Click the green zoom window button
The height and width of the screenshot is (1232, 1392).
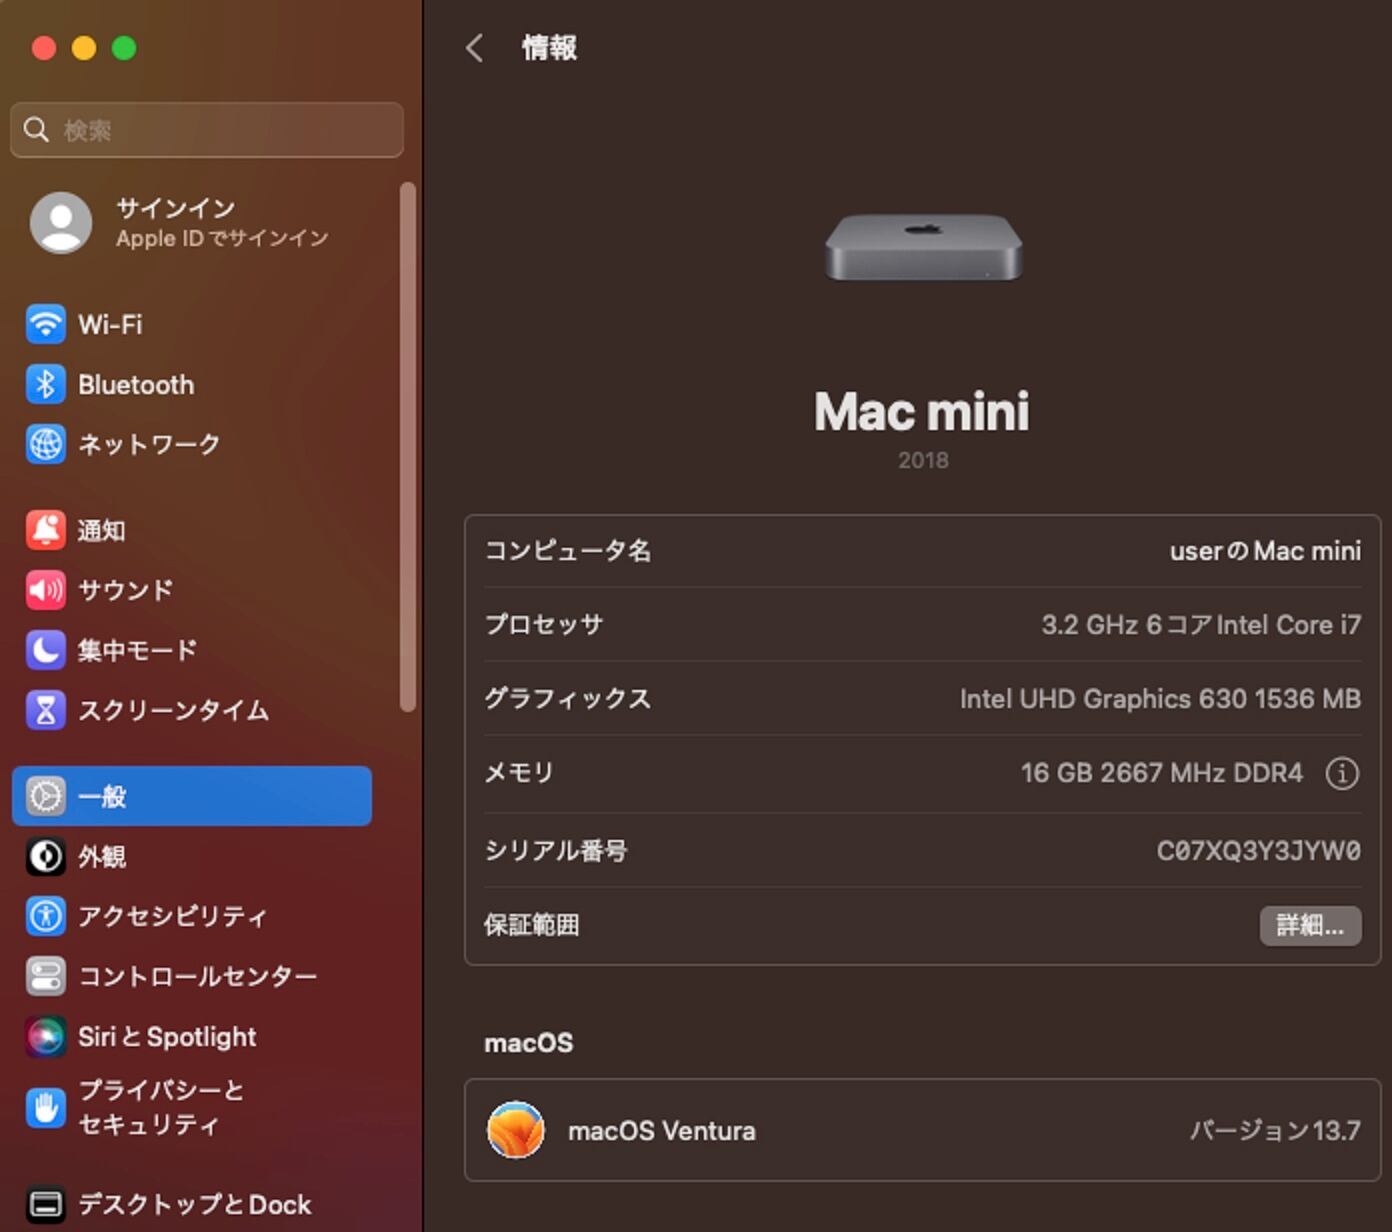[x=124, y=47]
